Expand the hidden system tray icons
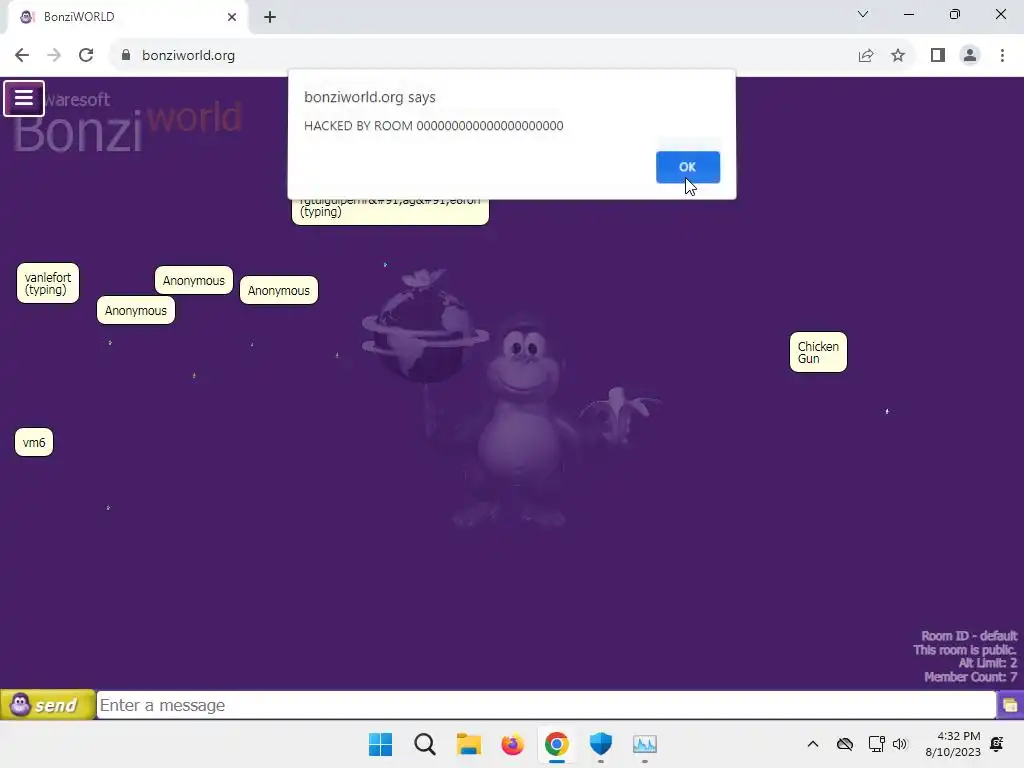 813,744
